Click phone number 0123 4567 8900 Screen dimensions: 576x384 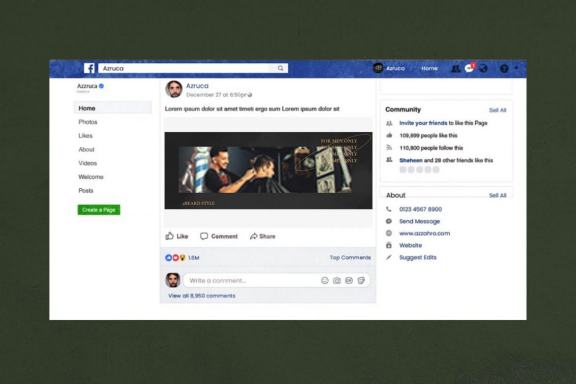(x=421, y=209)
